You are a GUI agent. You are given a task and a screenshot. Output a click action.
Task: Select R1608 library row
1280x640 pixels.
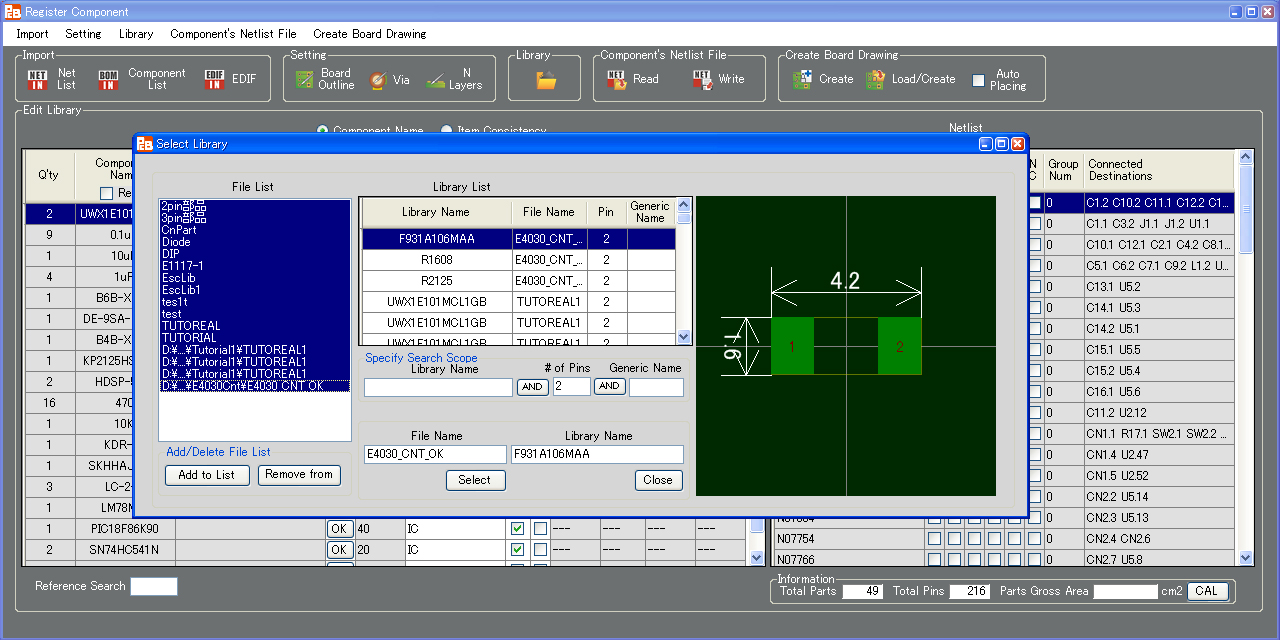click(x=518, y=260)
